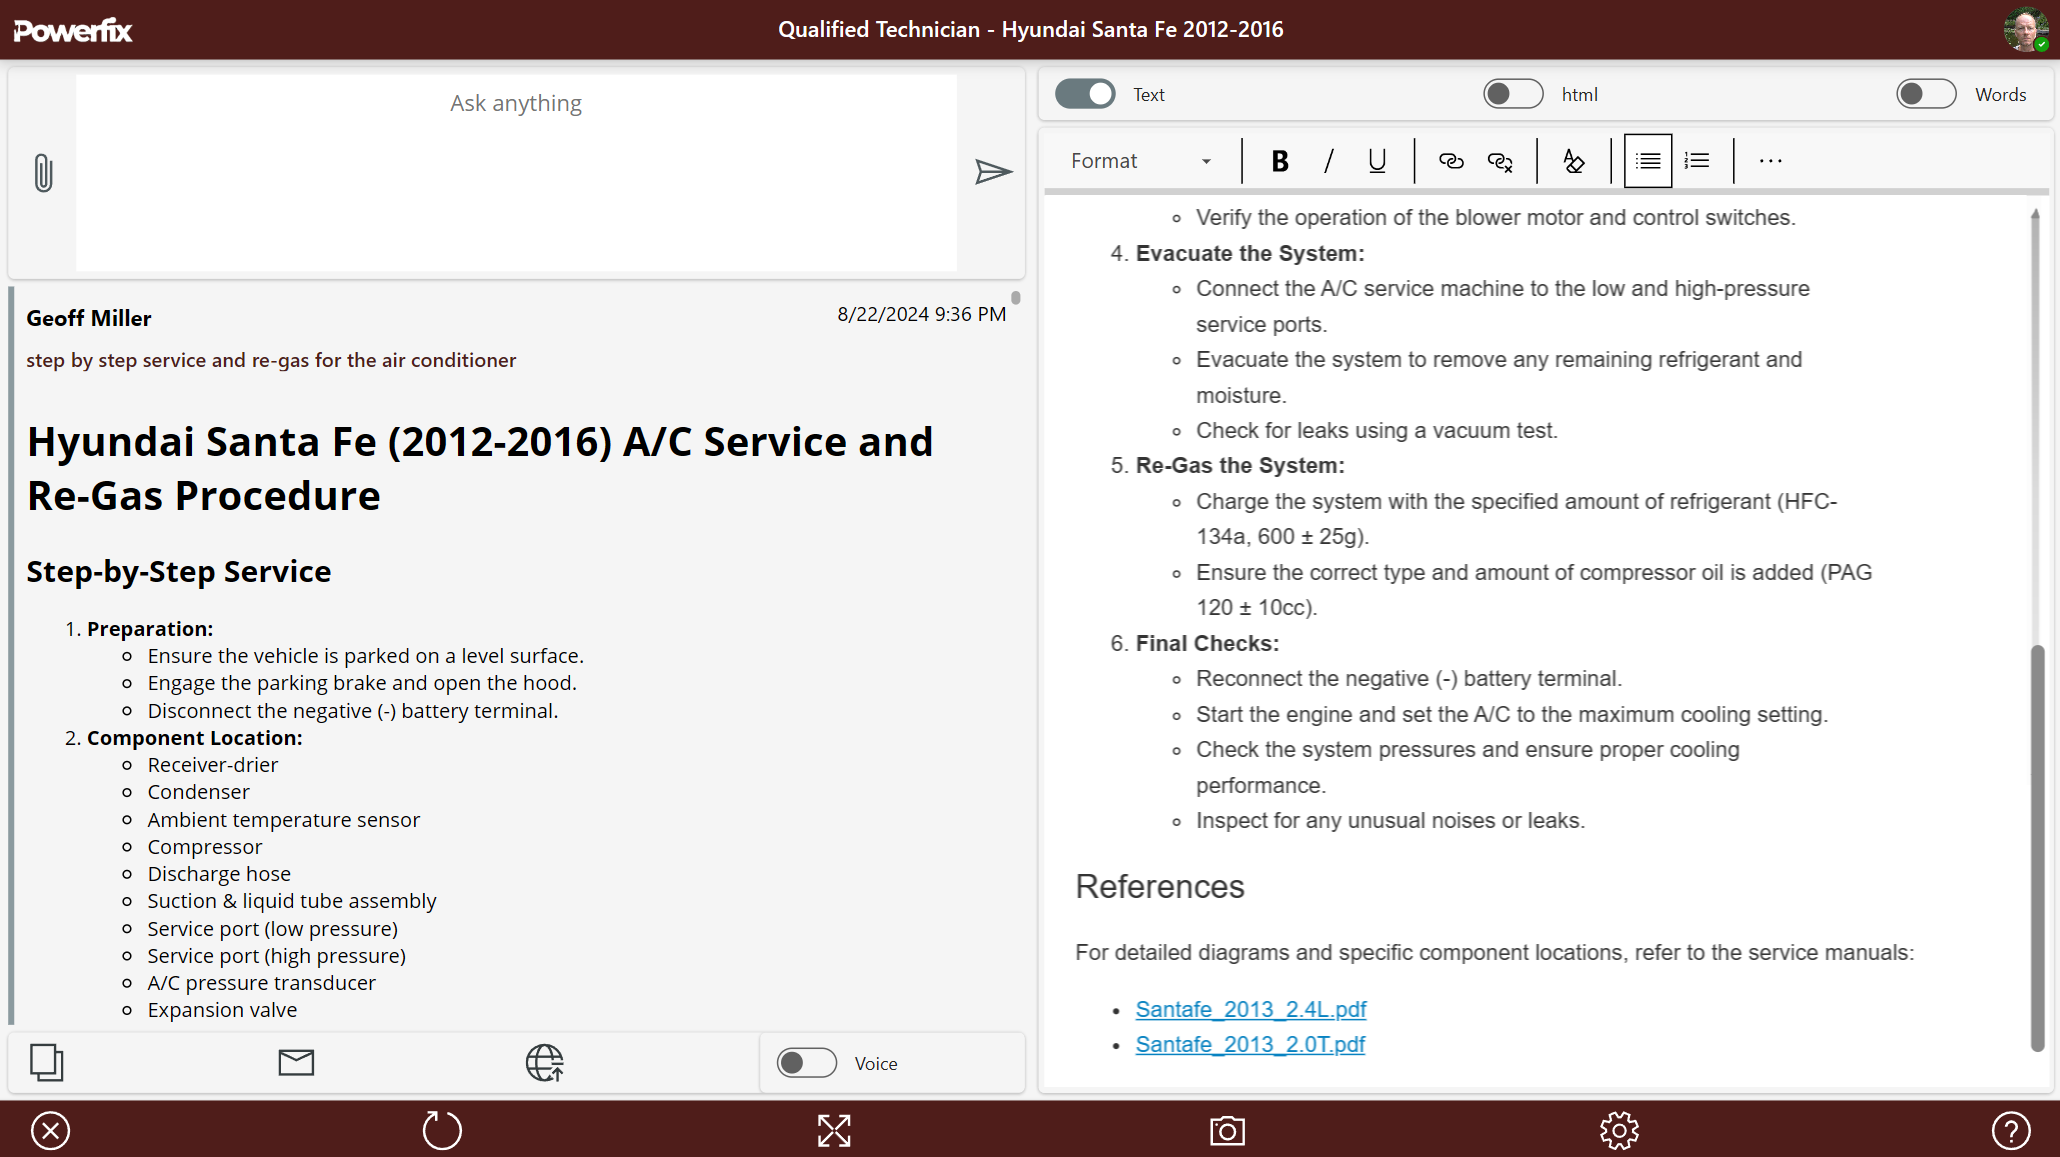Toggle the bulleted list button
2060x1157 pixels.
point(1648,161)
